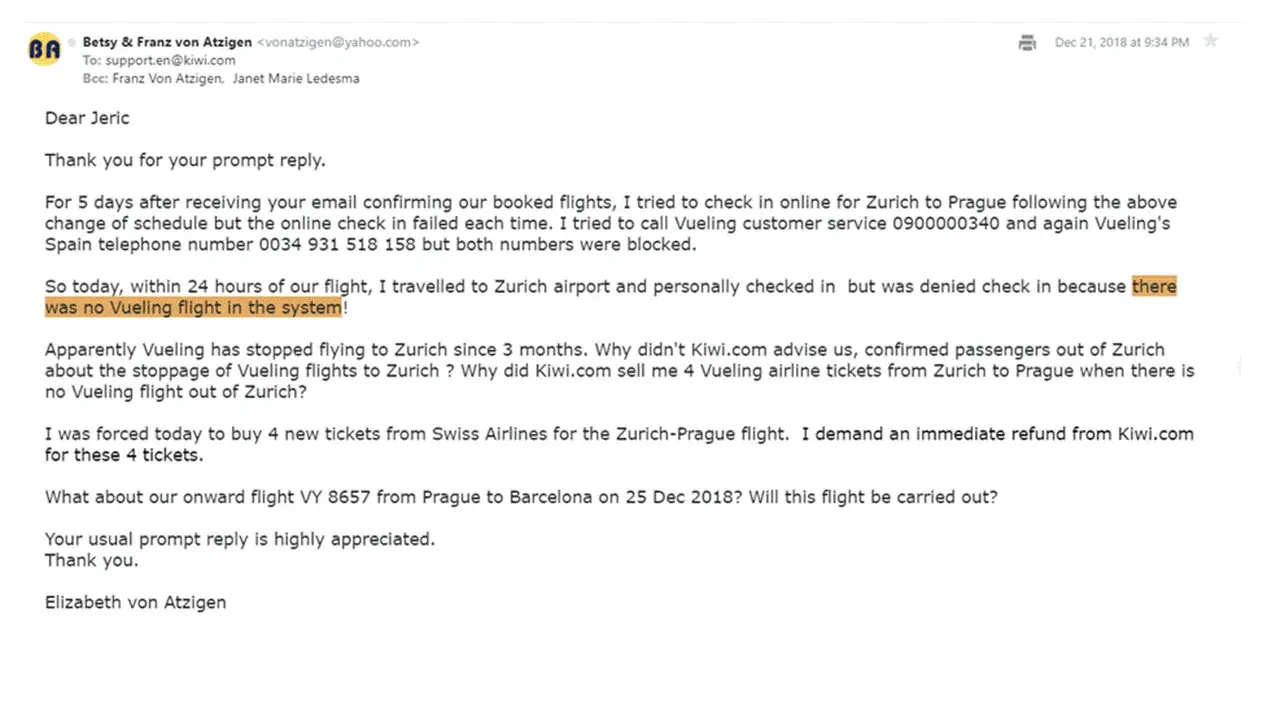
Task: Click the Dec 21, 2018 timestamp
Action: tap(1121, 42)
